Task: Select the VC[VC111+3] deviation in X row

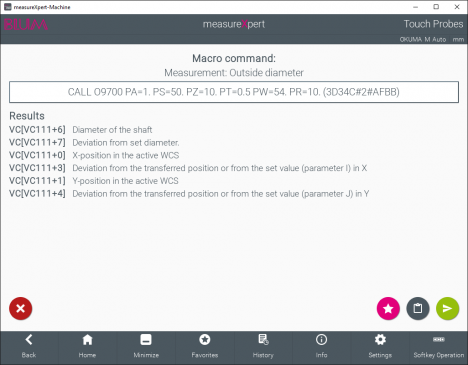Action: tap(188, 168)
